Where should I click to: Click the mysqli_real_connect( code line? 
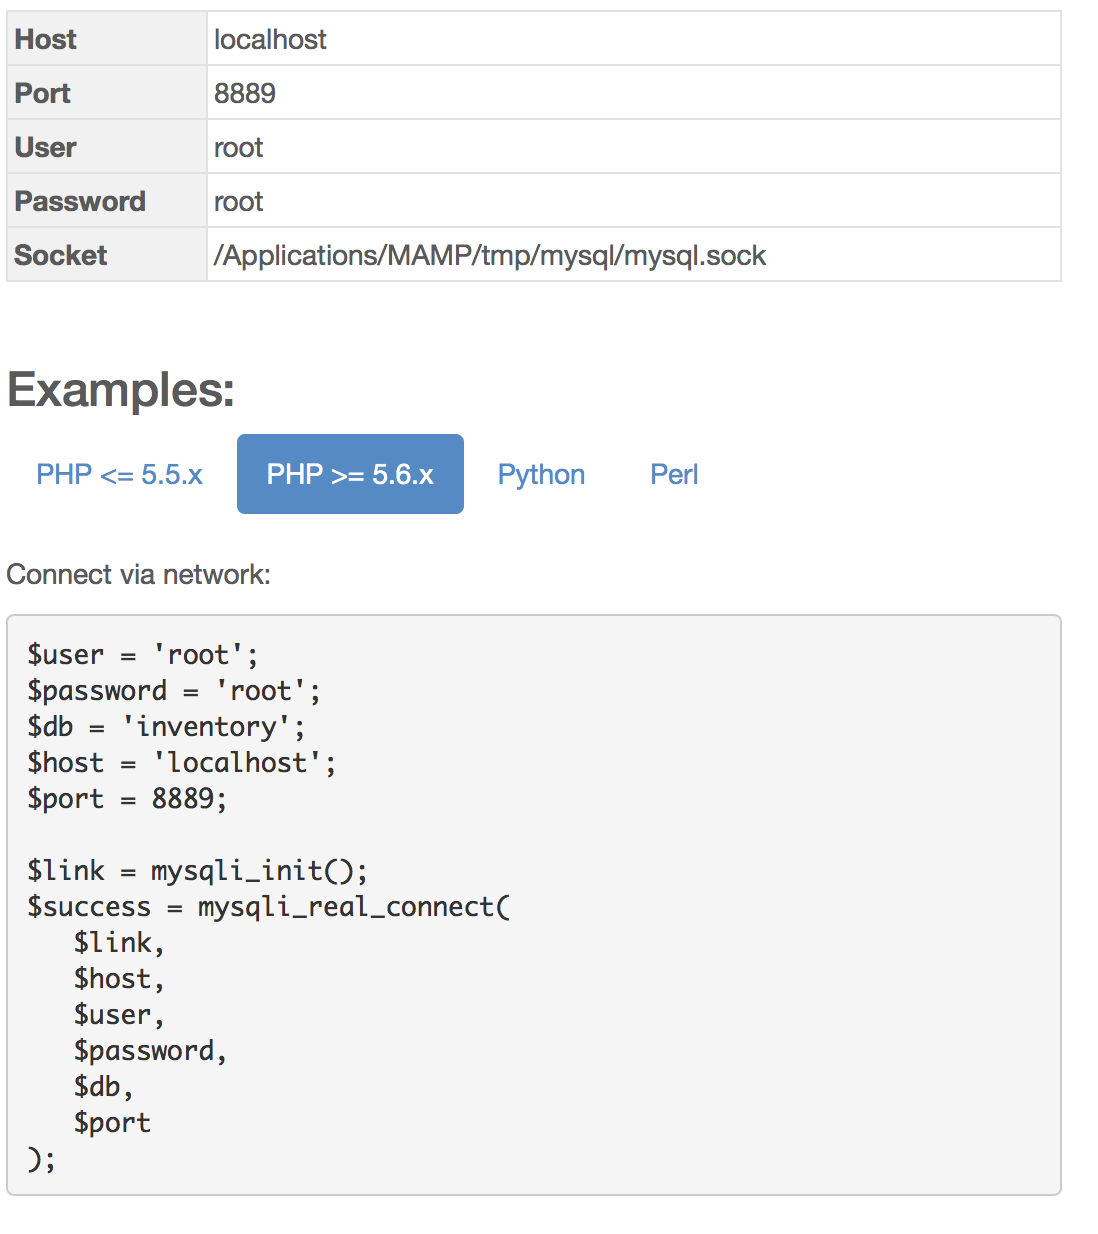(x=268, y=907)
